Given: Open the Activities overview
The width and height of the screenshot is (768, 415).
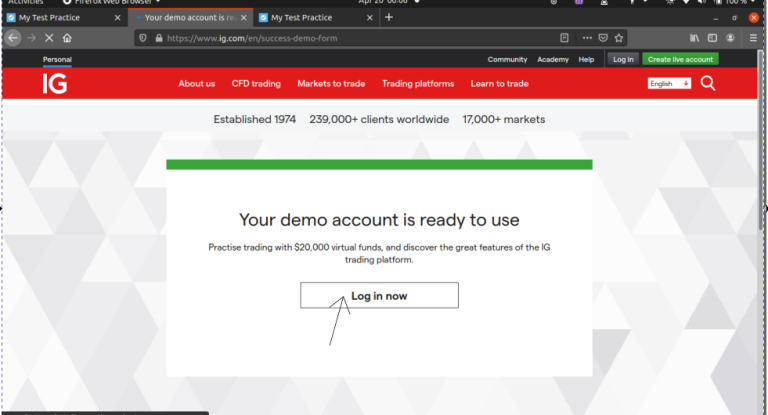Looking at the screenshot, I should coord(25,2).
